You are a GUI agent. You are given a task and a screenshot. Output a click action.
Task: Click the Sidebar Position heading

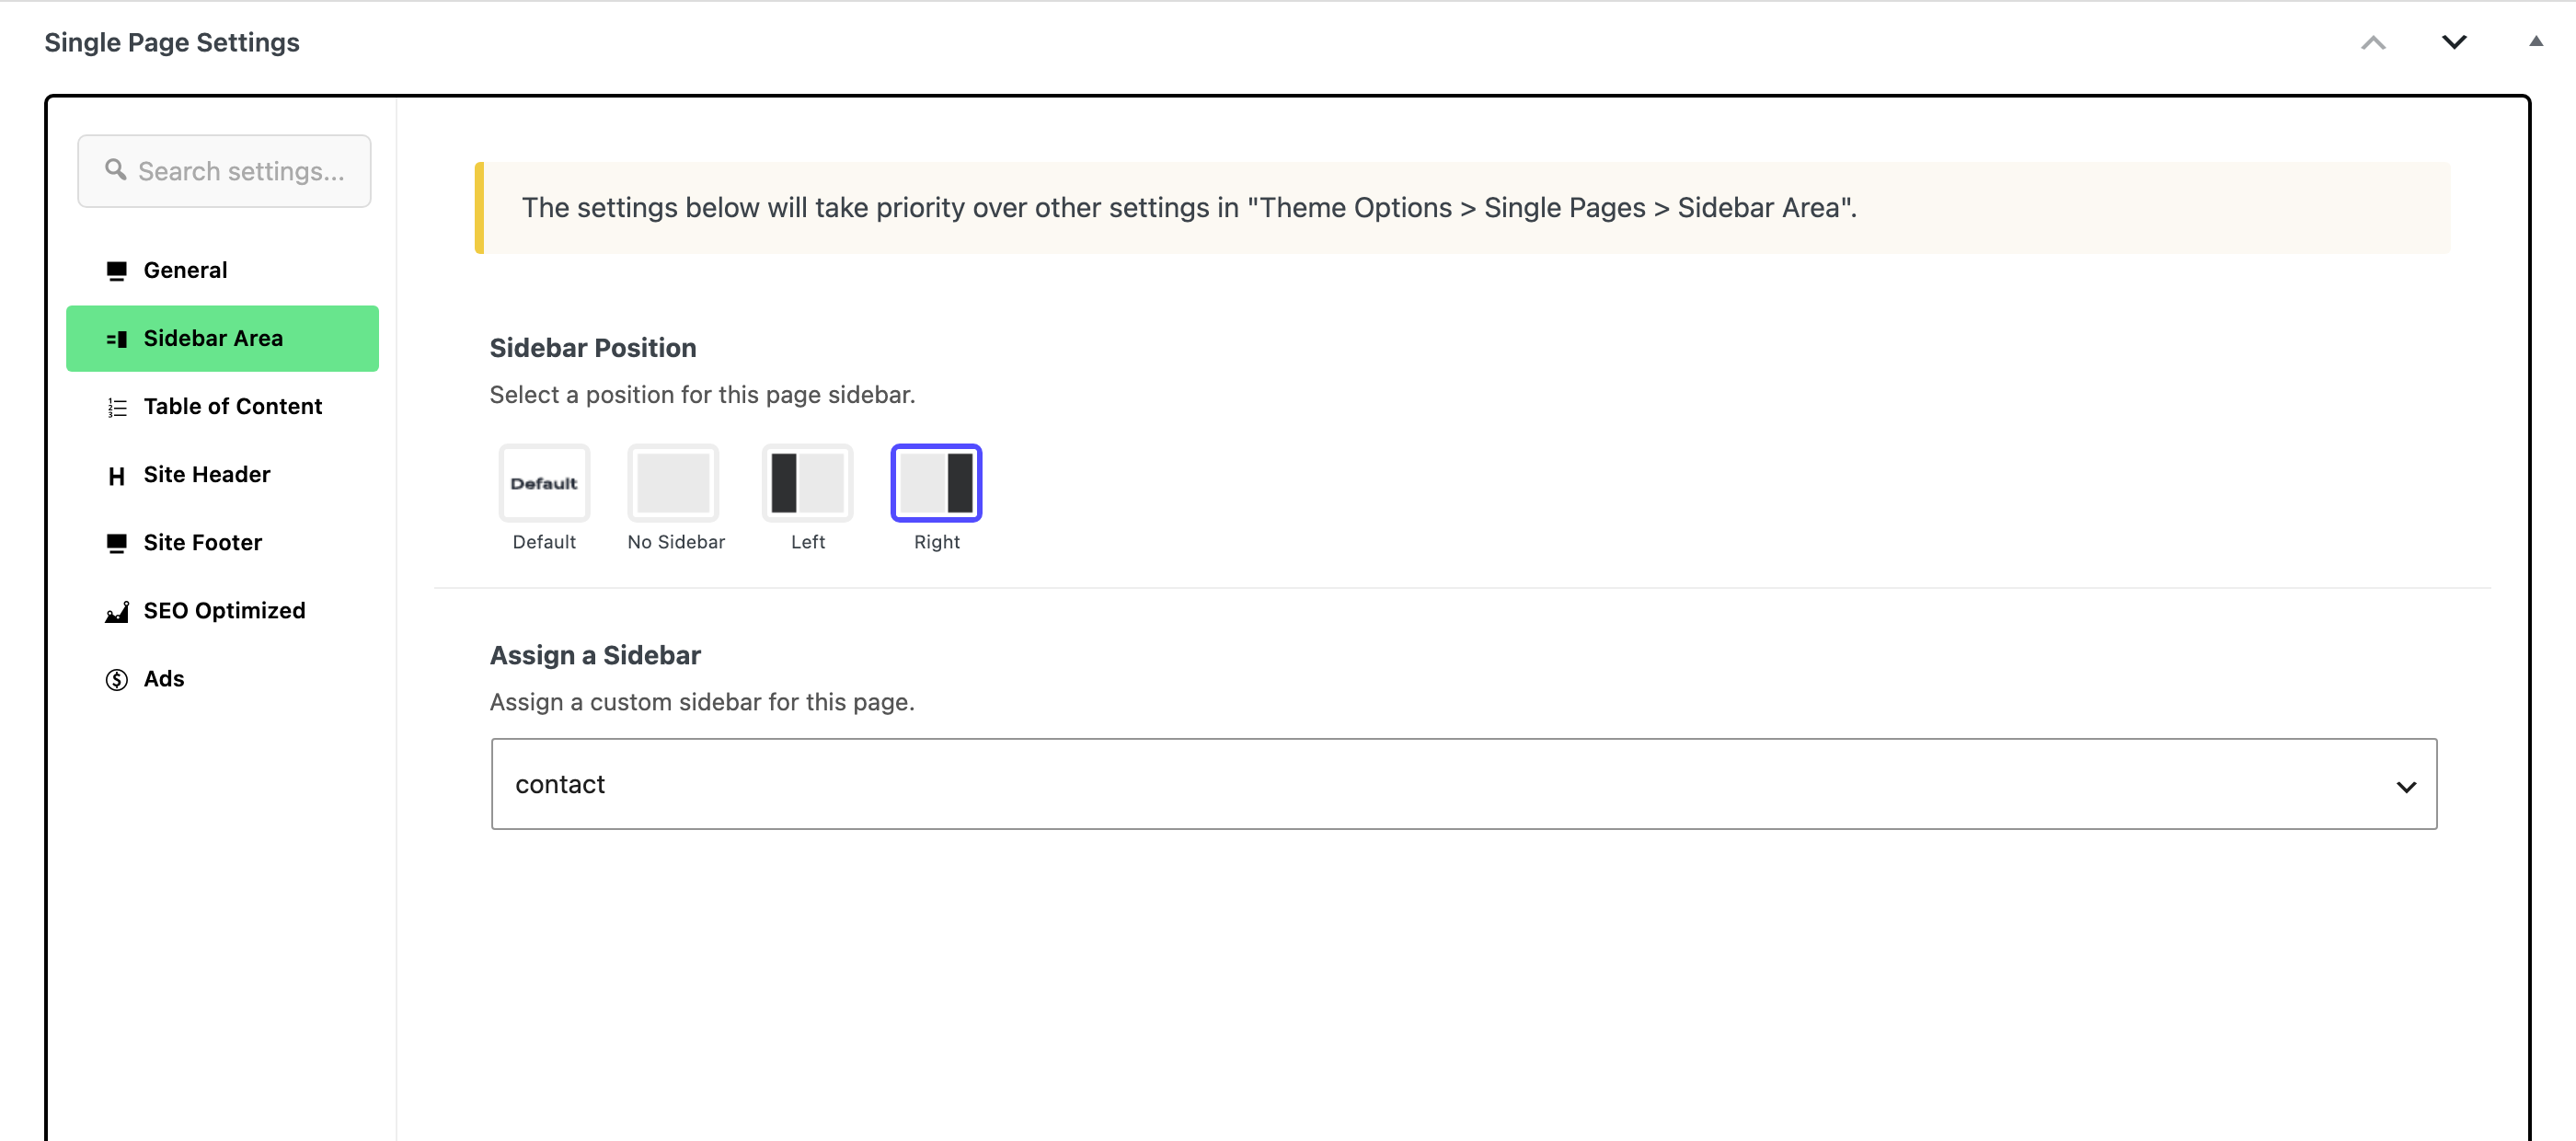pyautogui.click(x=593, y=348)
